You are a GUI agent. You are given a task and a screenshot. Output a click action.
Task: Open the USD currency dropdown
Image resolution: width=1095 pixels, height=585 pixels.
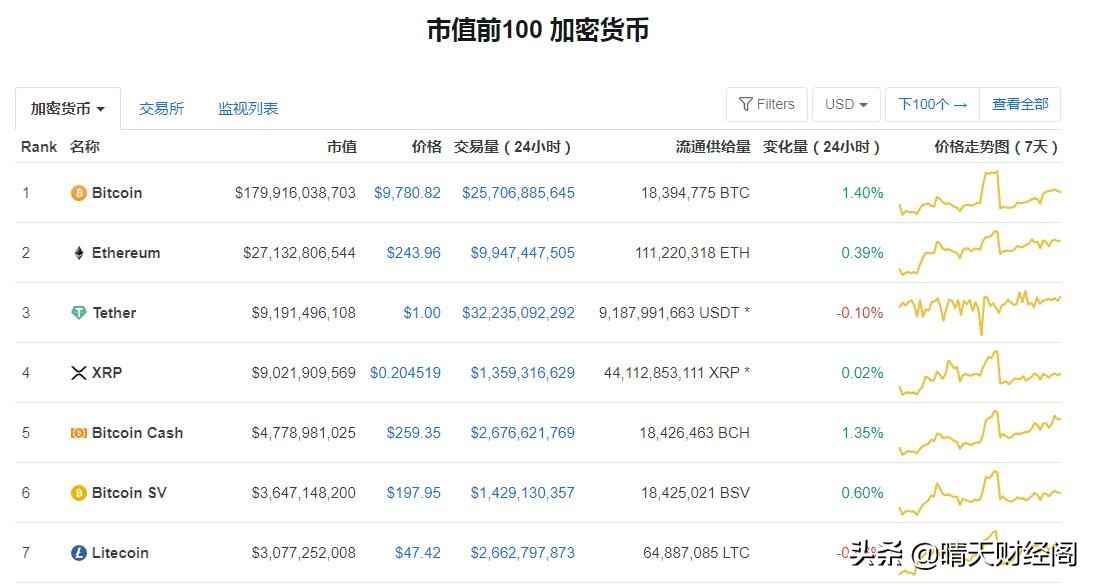[x=846, y=105]
